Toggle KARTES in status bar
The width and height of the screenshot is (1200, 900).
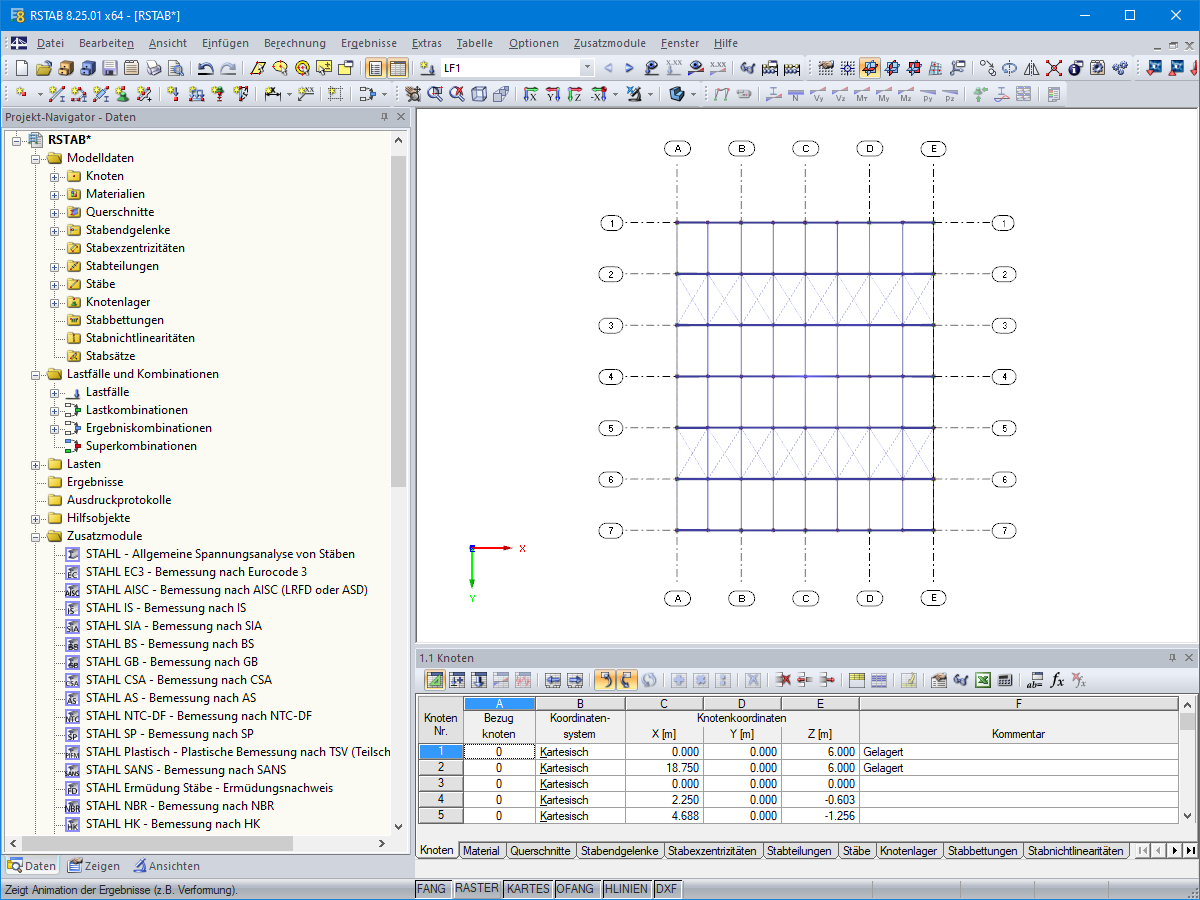[x=527, y=888]
